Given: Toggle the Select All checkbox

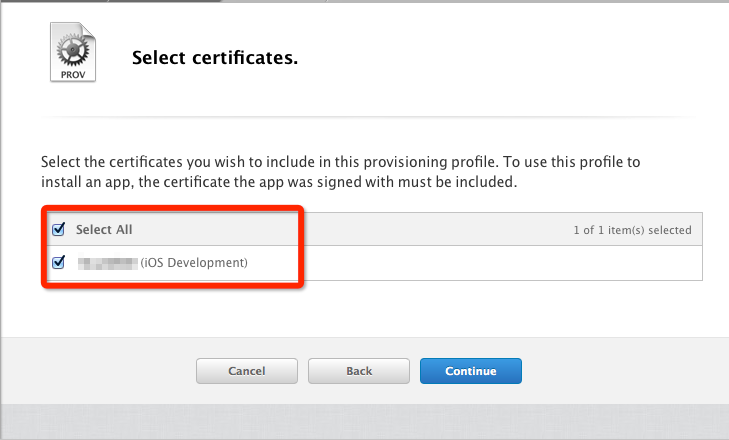Looking at the screenshot, I should [58, 229].
